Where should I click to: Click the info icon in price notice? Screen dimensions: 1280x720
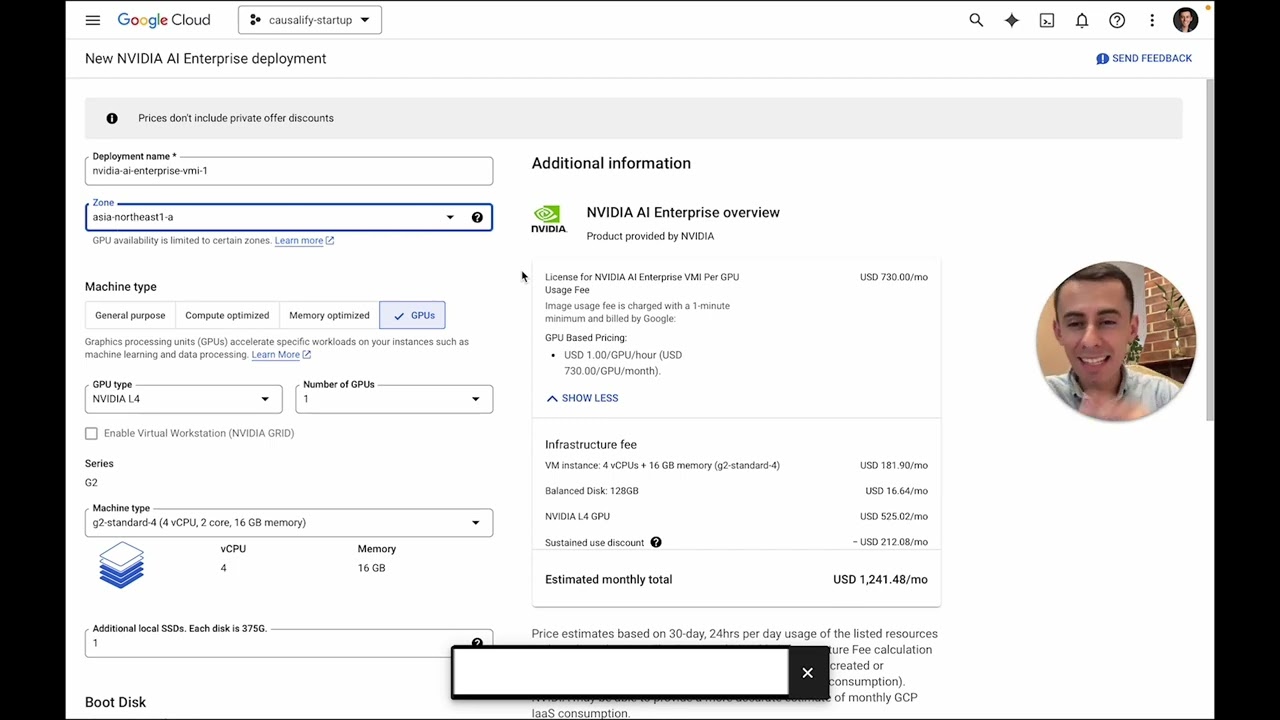coord(112,118)
